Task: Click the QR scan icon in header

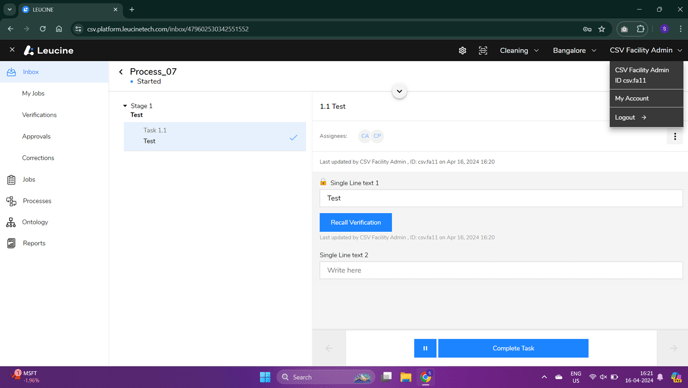Action: 483,50
